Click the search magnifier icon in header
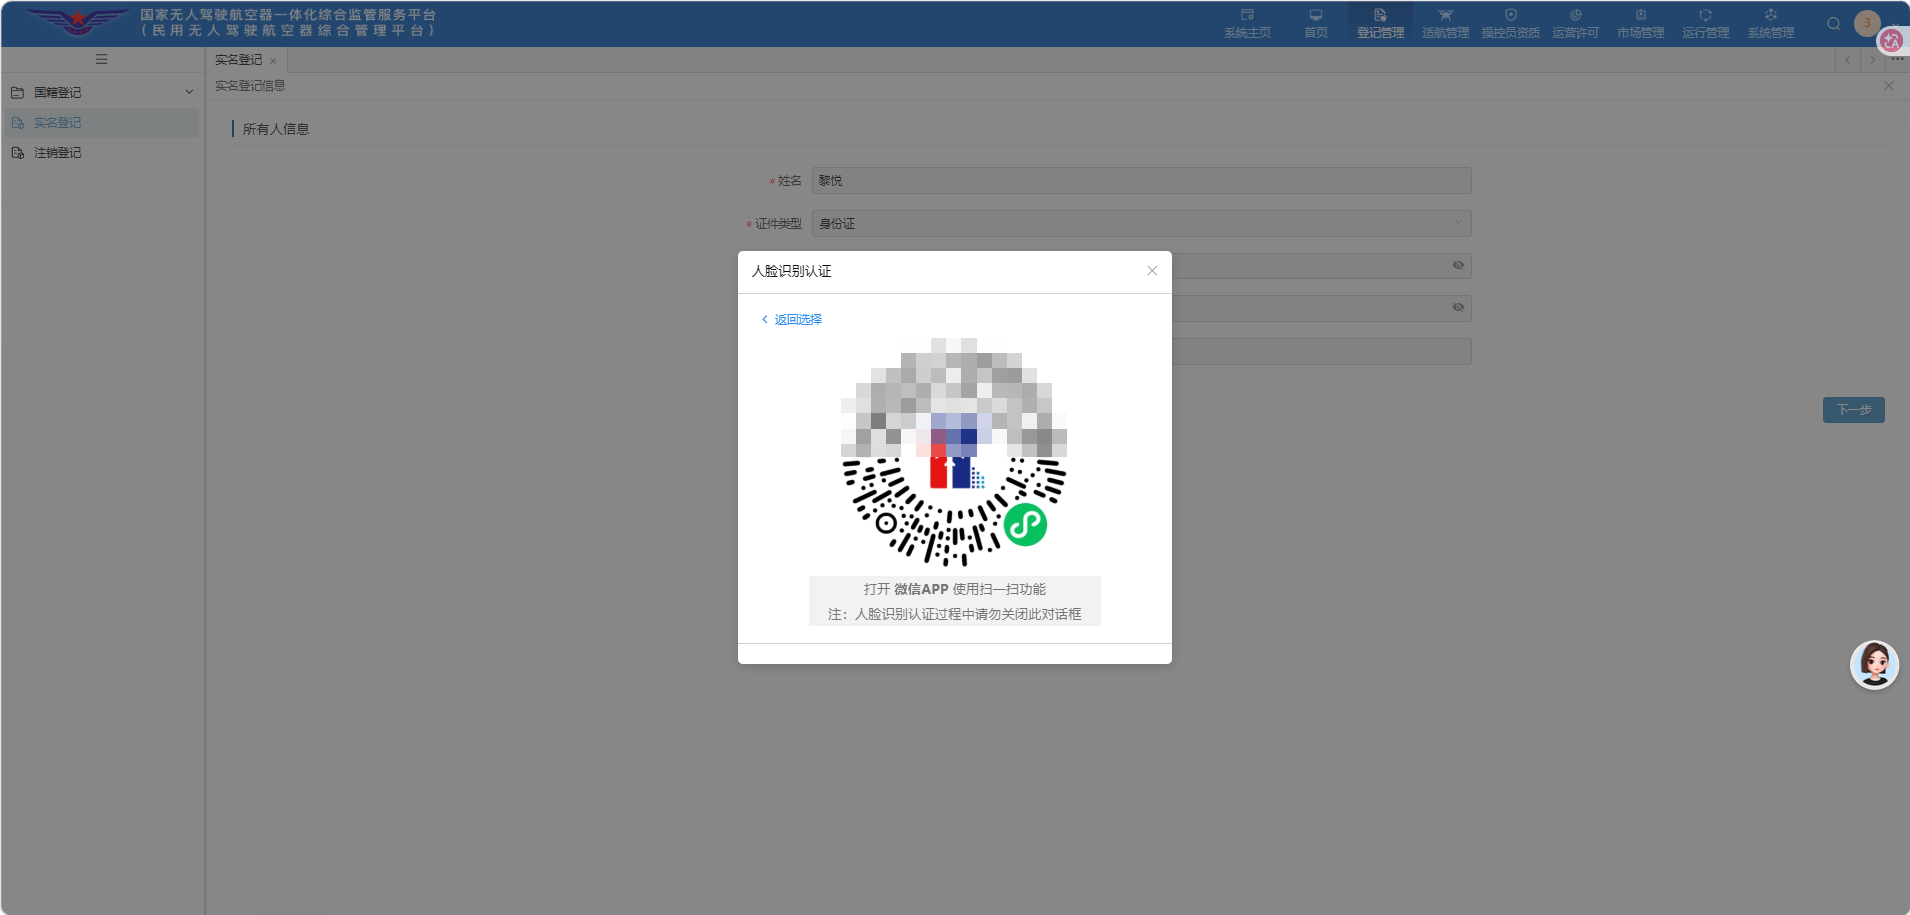Image resolution: width=1910 pixels, height=915 pixels. (x=1833, y=24)
